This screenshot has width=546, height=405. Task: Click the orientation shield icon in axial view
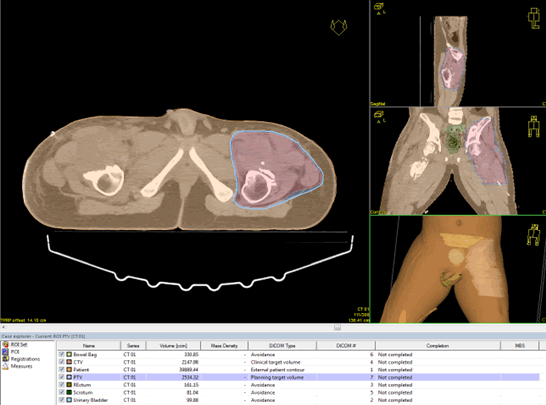pos(338,27)
